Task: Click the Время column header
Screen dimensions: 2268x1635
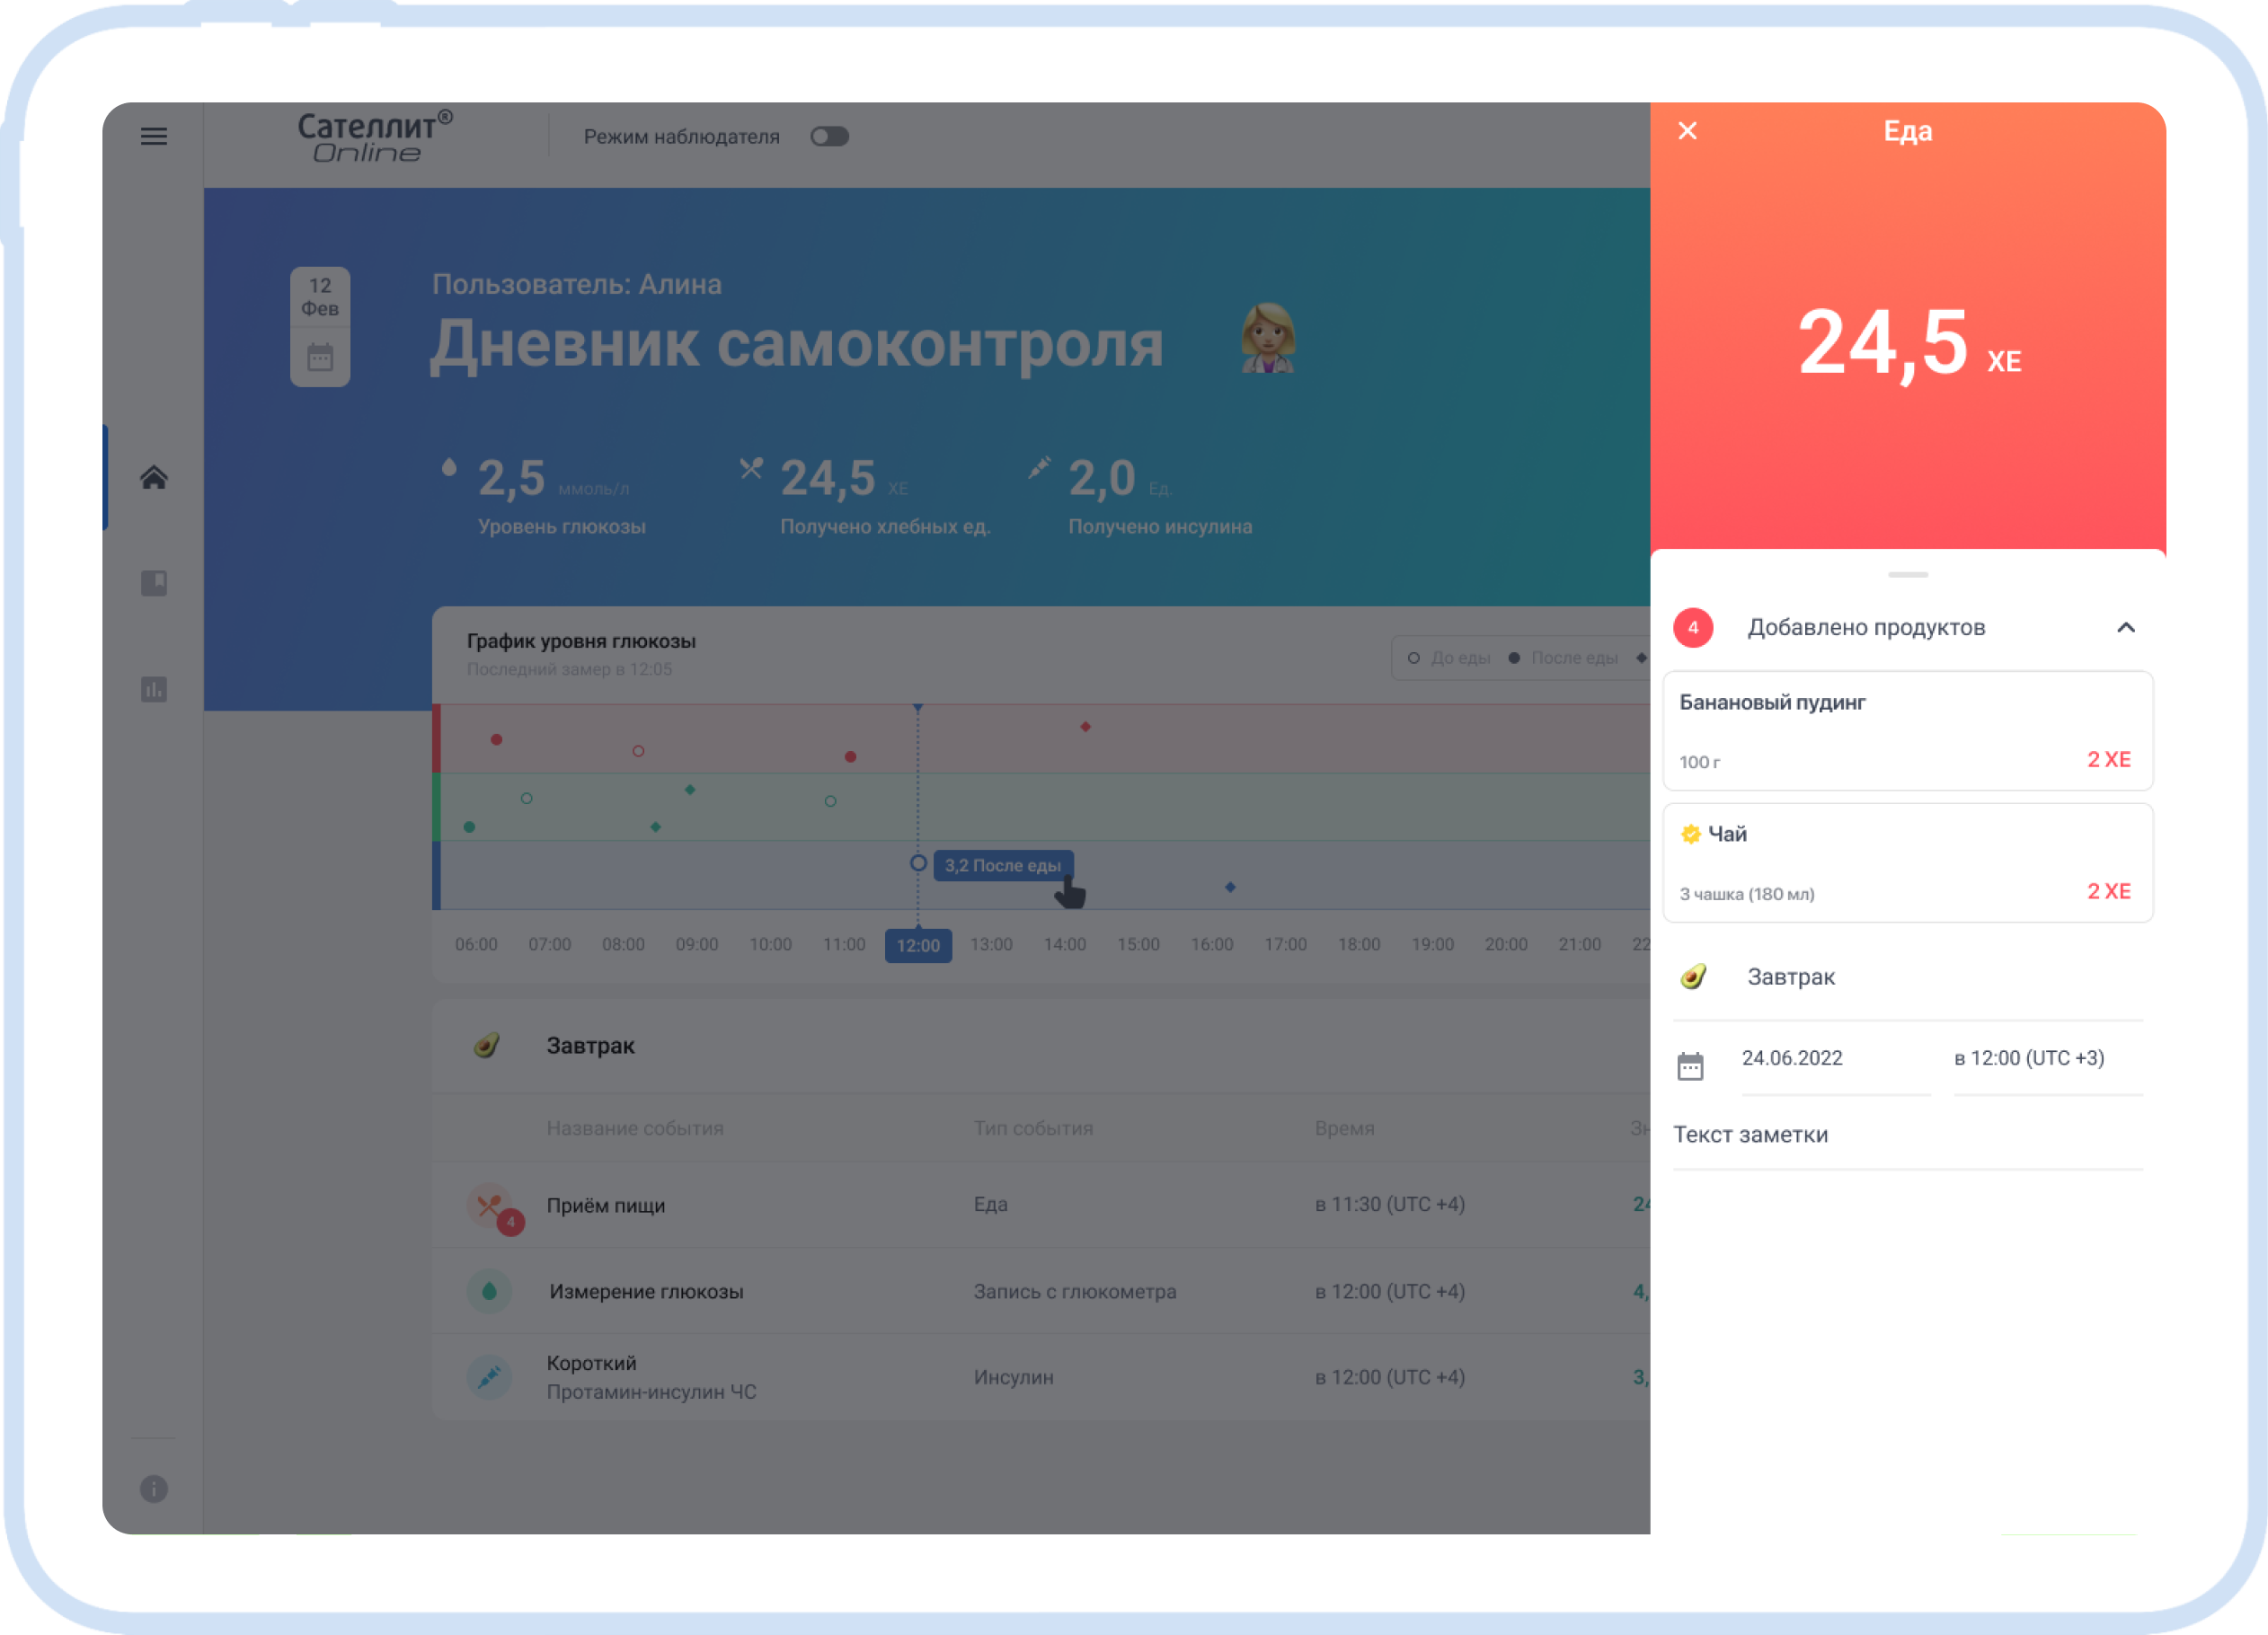Action: (1344, 1129)
